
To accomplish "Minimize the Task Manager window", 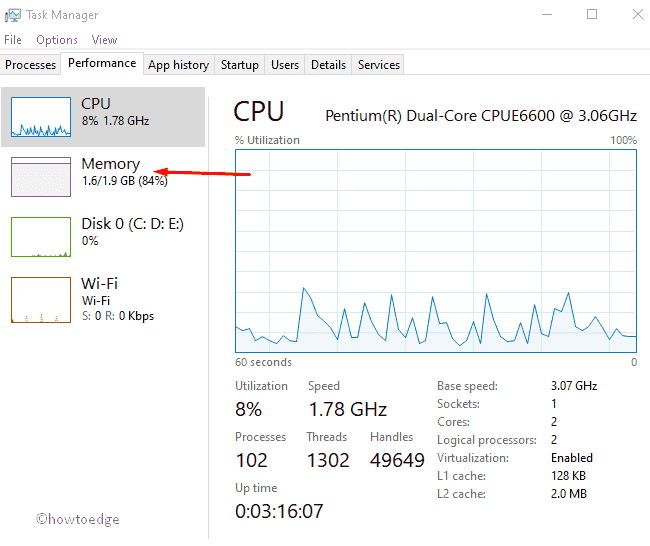I will [547, 14].
